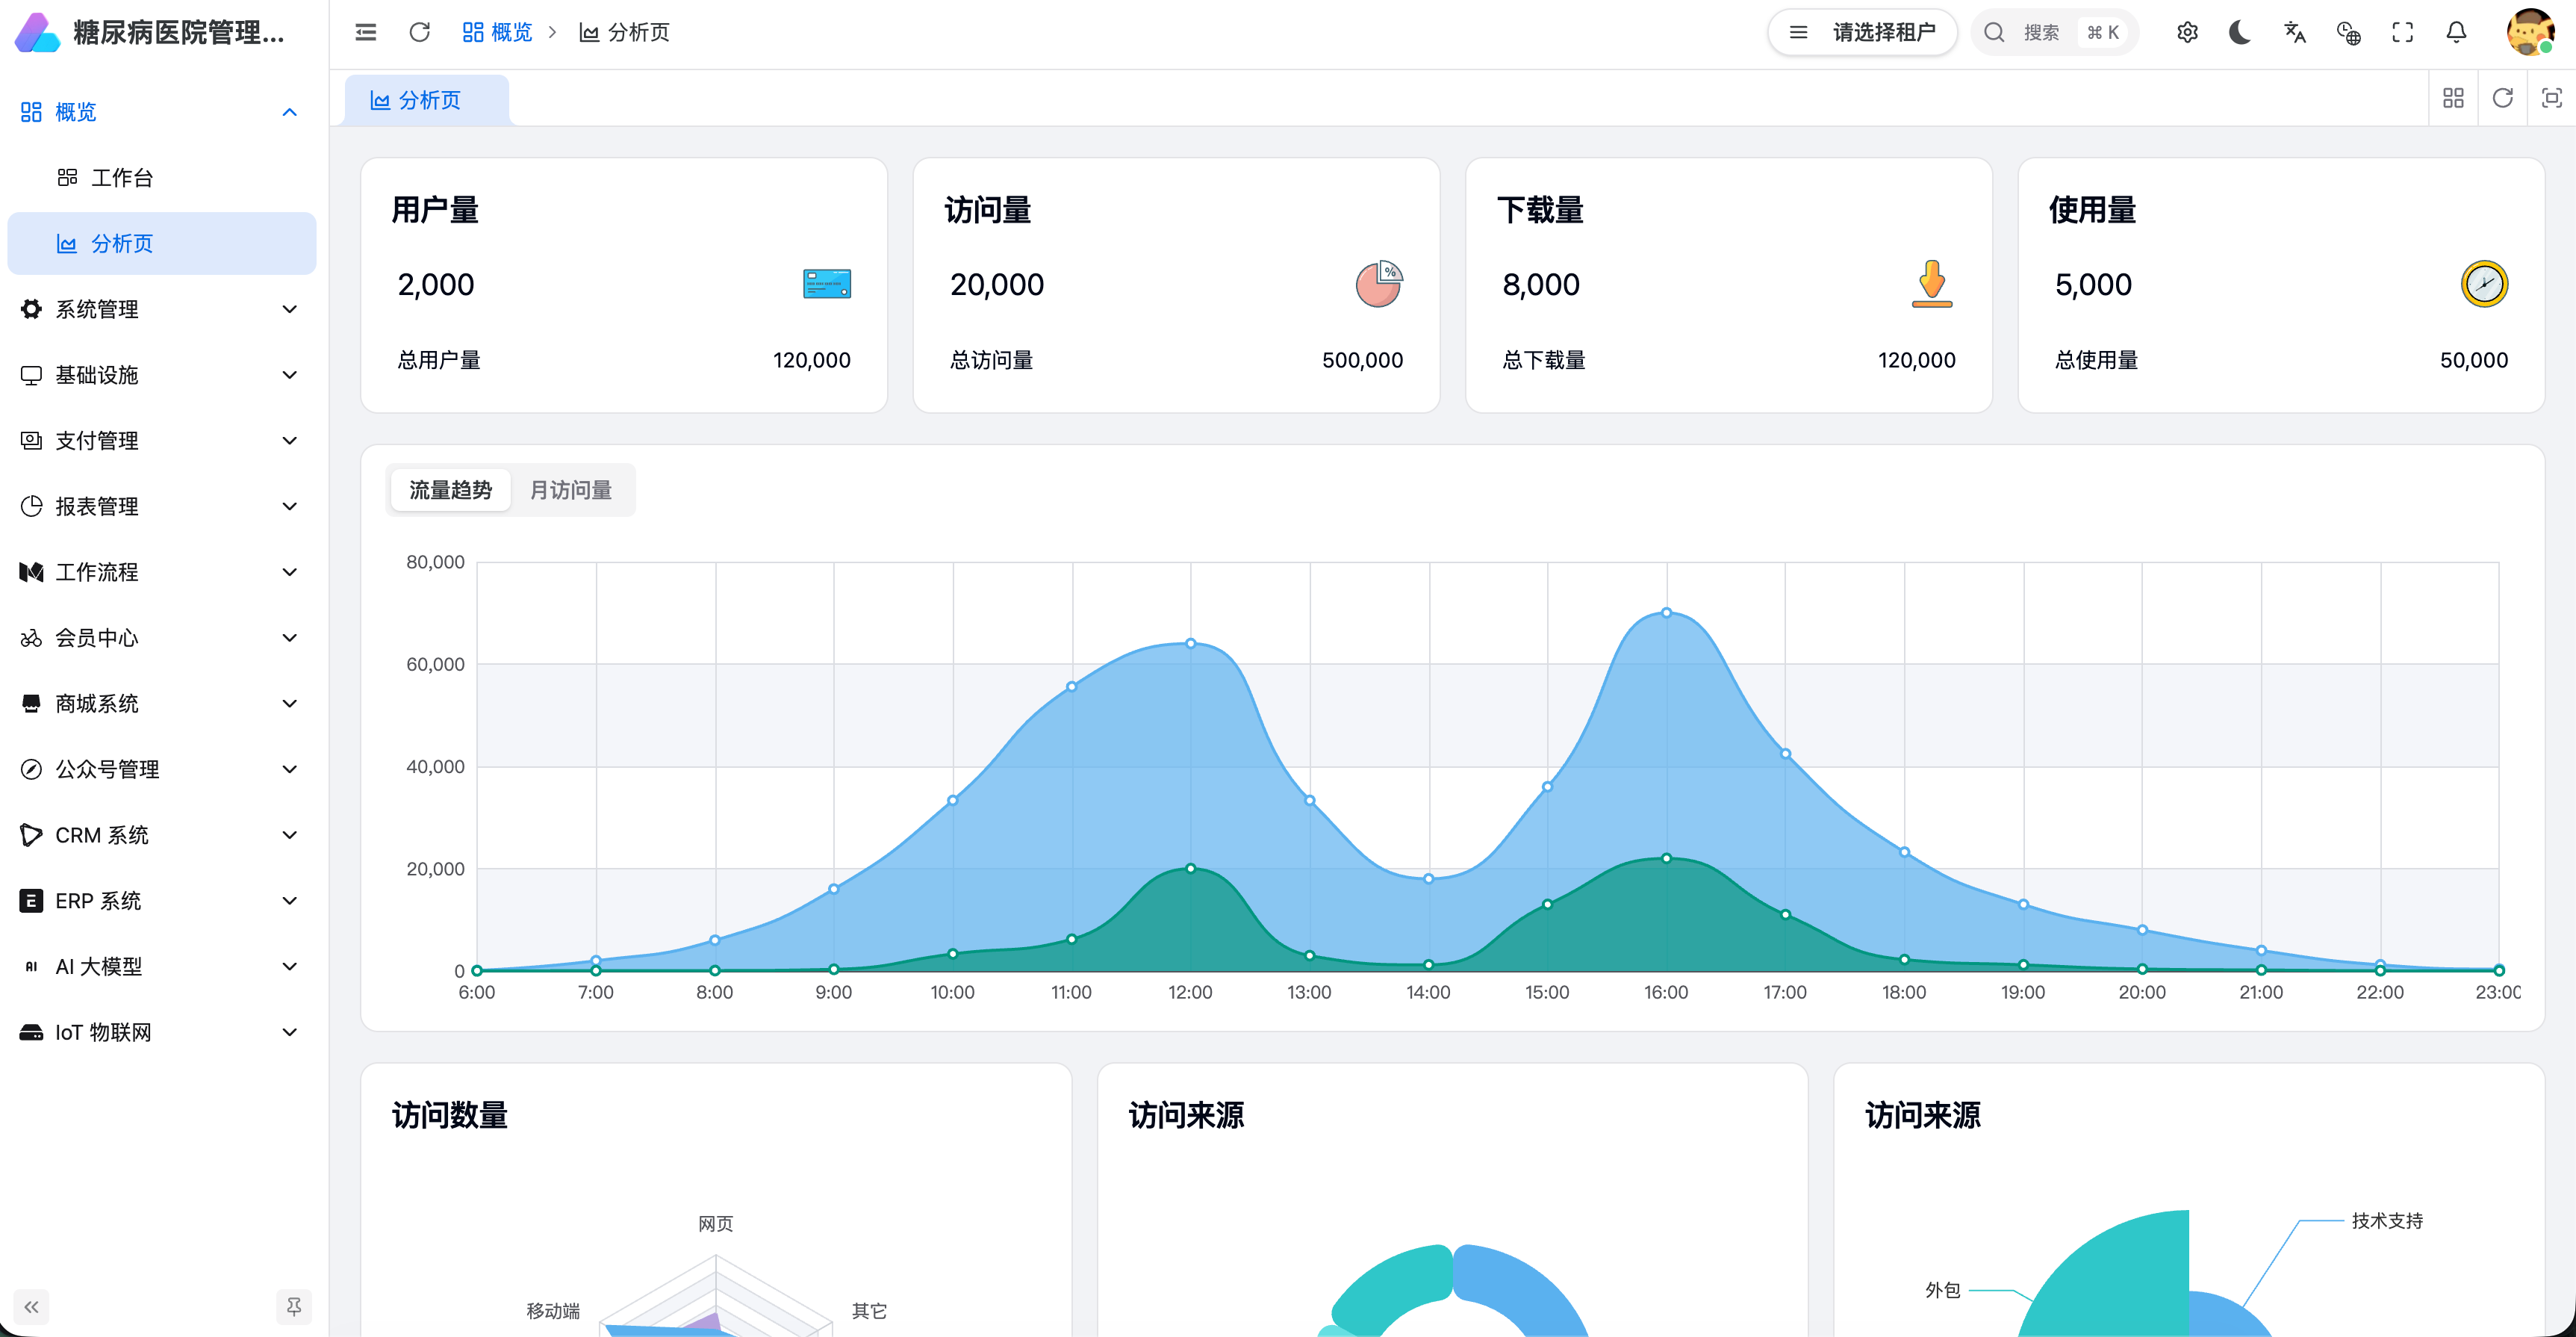Viewport: 2576px width, 1337px height.
Task: Click the pie chart icon in 访问量 card
Action: [1379, 284]
